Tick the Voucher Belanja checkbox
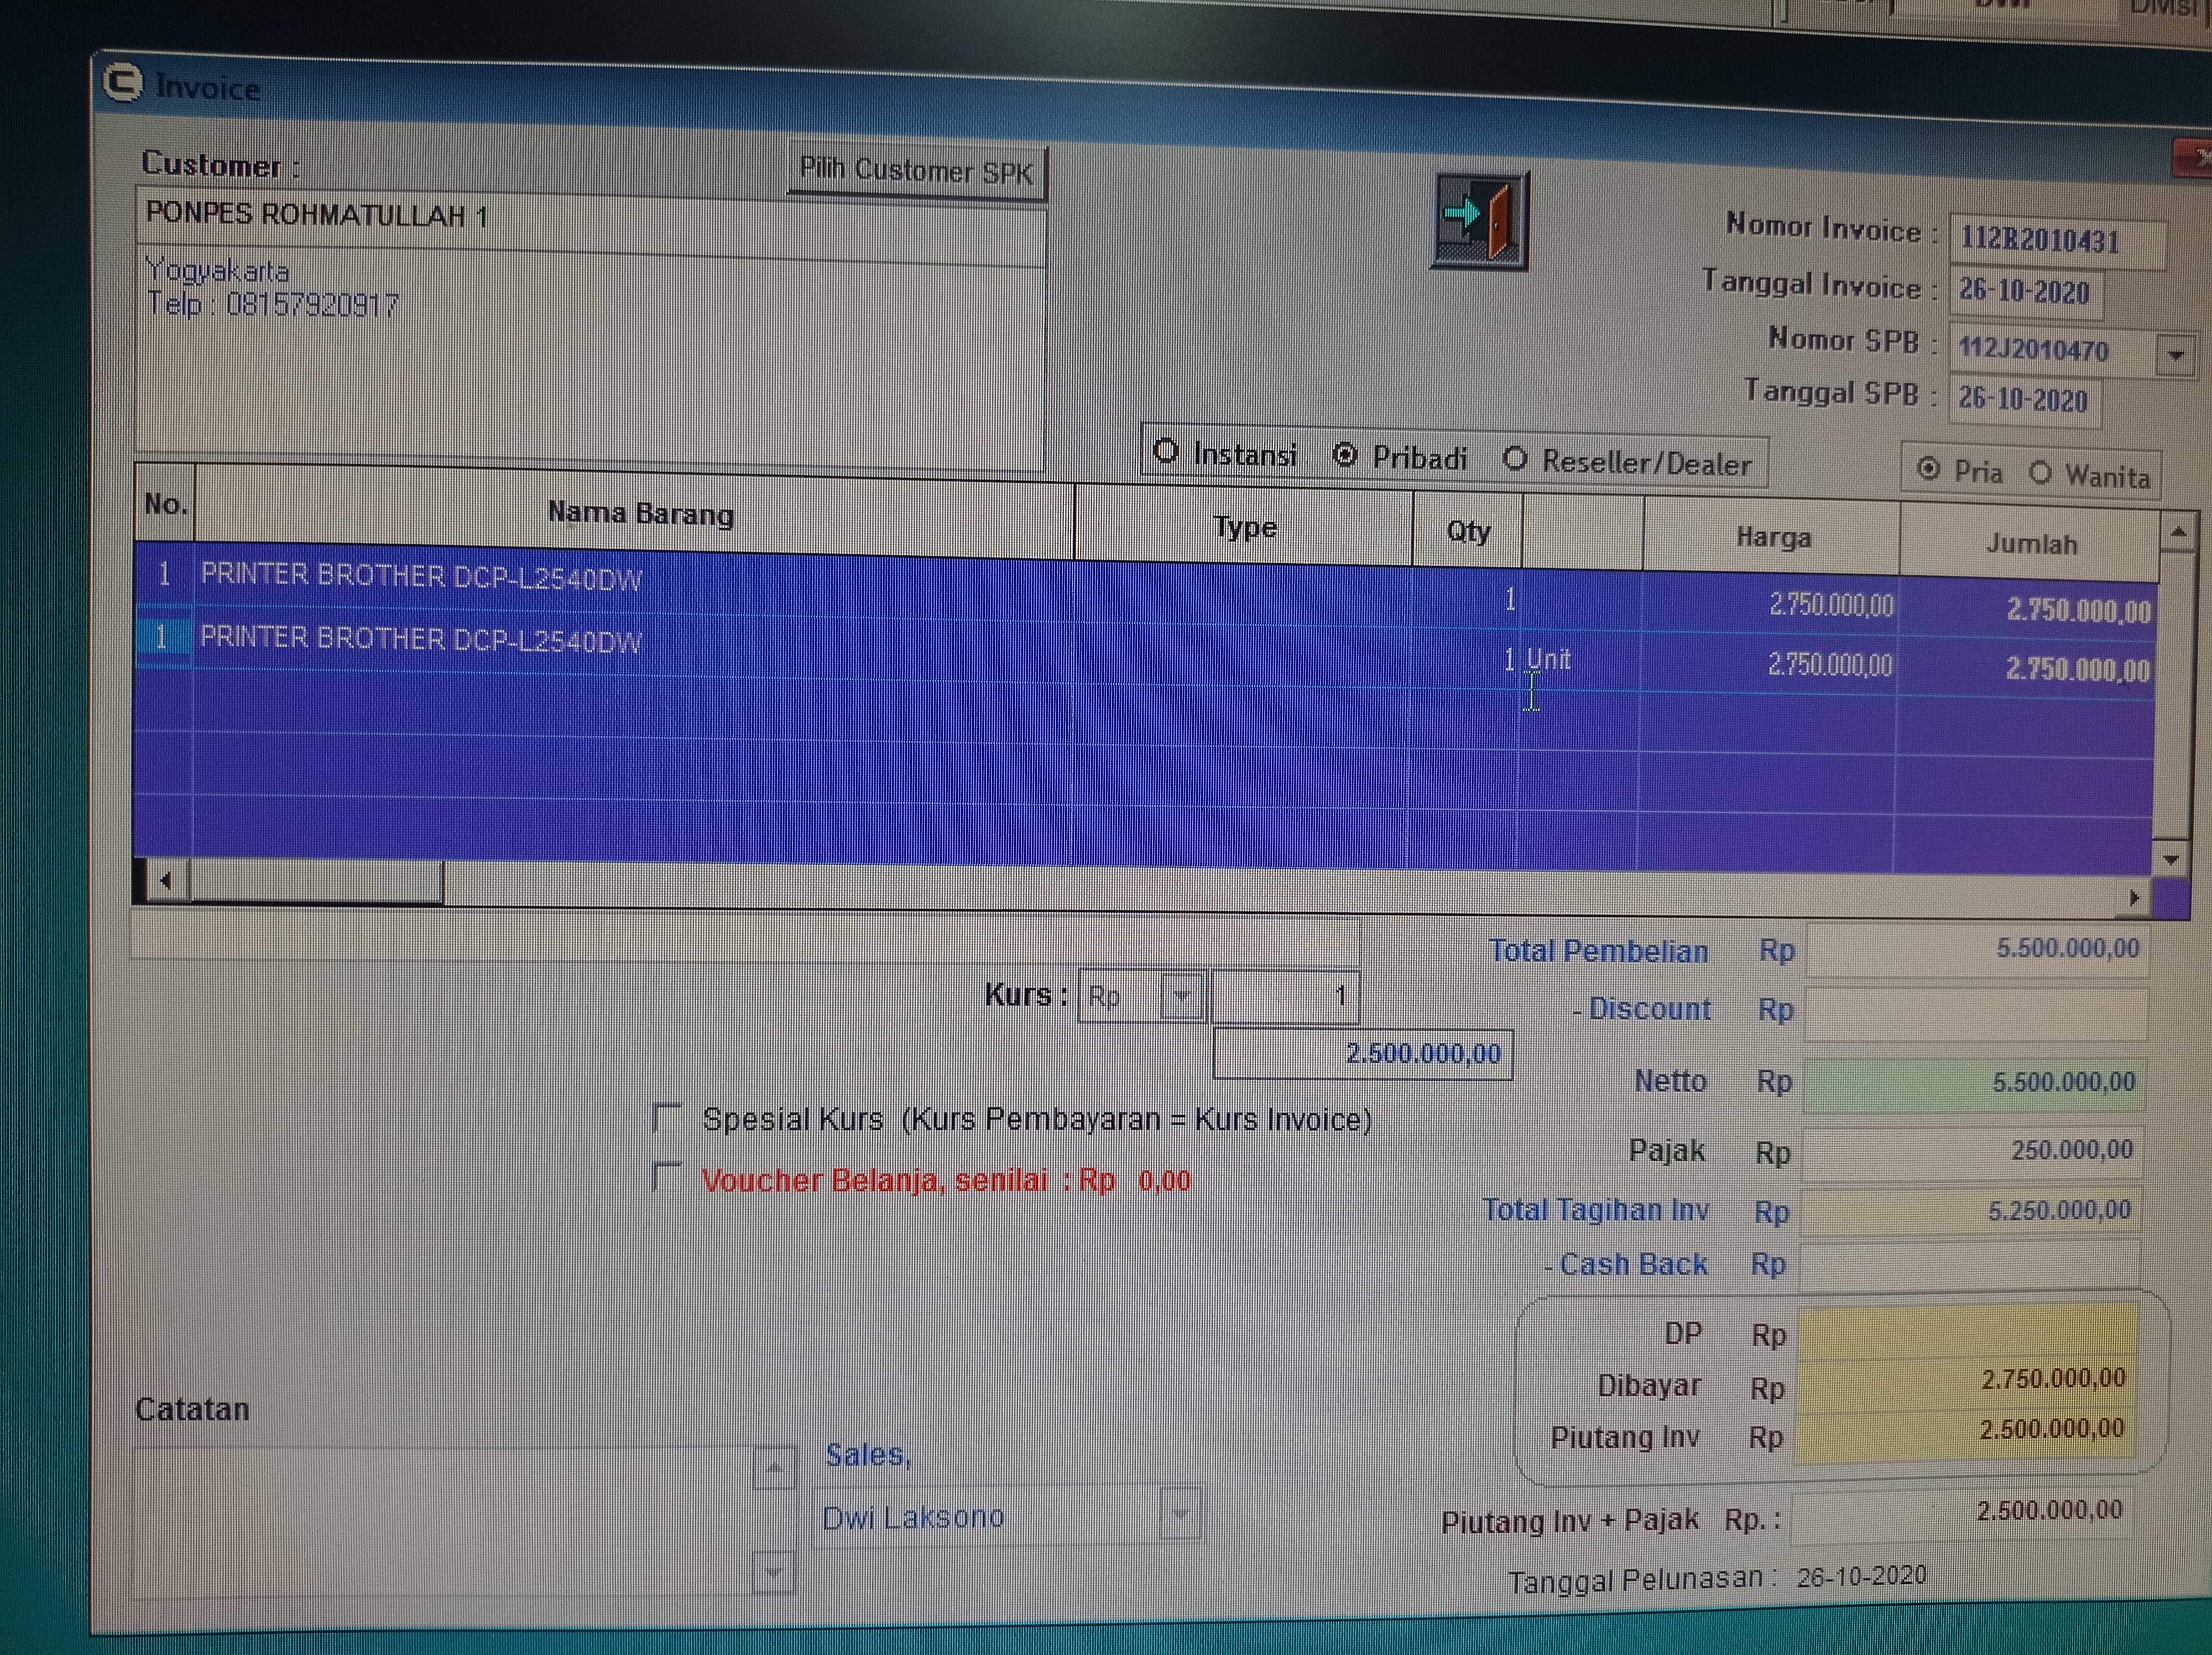The width and height of the screenshot is (2212, 1655). 667,1177
